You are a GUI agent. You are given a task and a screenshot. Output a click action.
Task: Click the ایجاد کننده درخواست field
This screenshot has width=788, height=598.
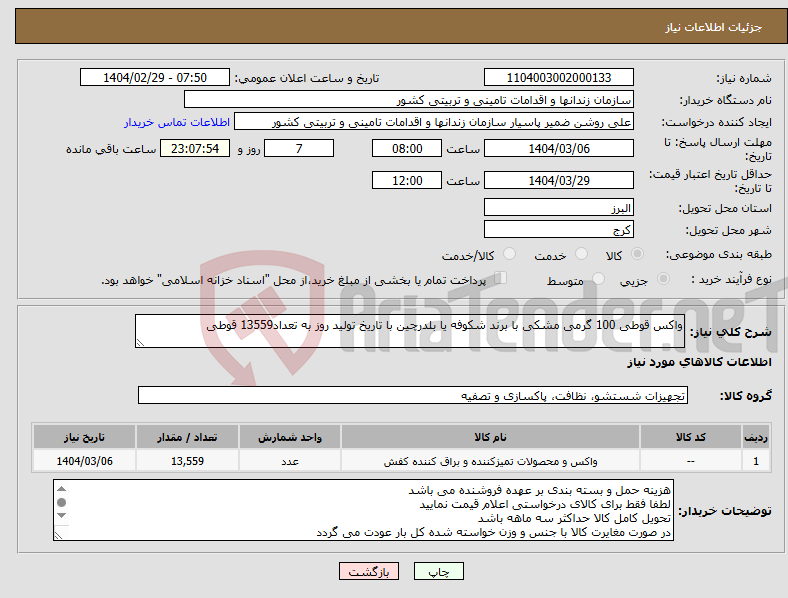434,122
